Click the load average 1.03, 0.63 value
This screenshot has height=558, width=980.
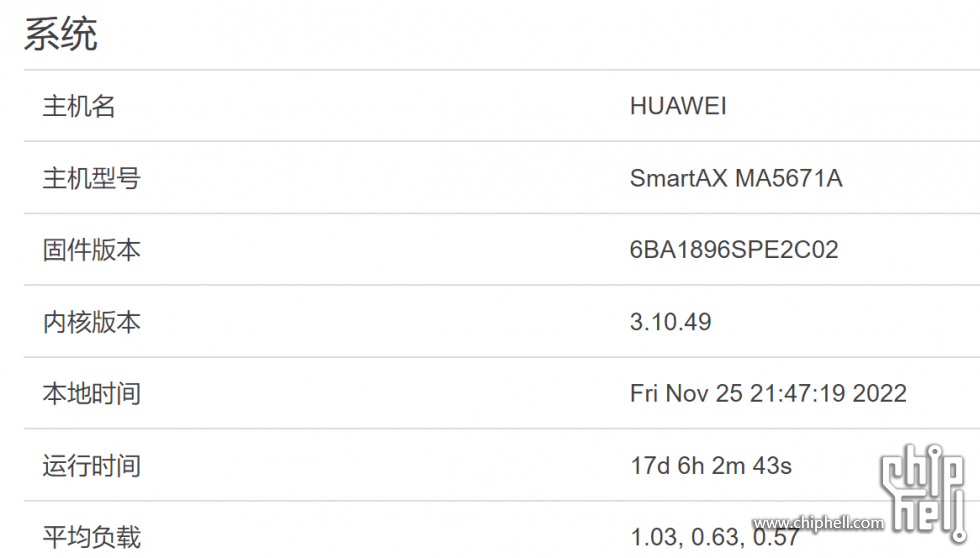(x=714, y=537)
